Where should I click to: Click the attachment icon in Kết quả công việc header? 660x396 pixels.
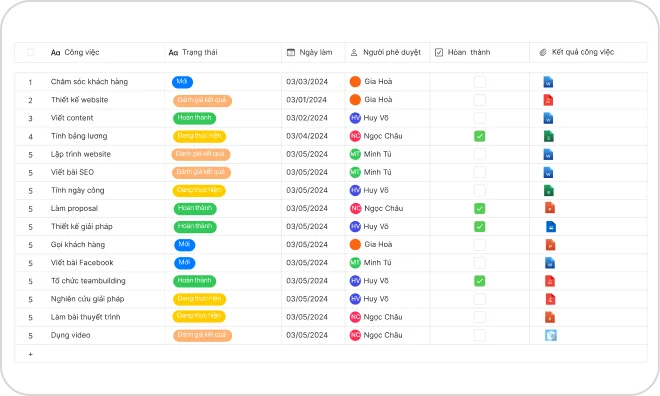click(543, 53)
